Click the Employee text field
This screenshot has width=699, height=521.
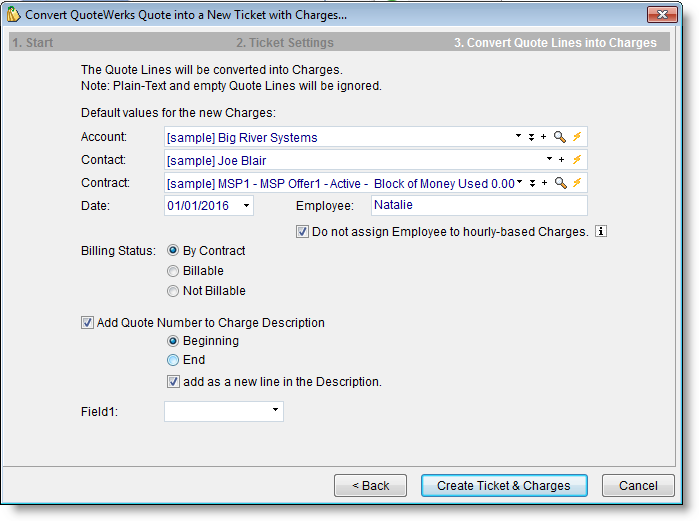478,205
